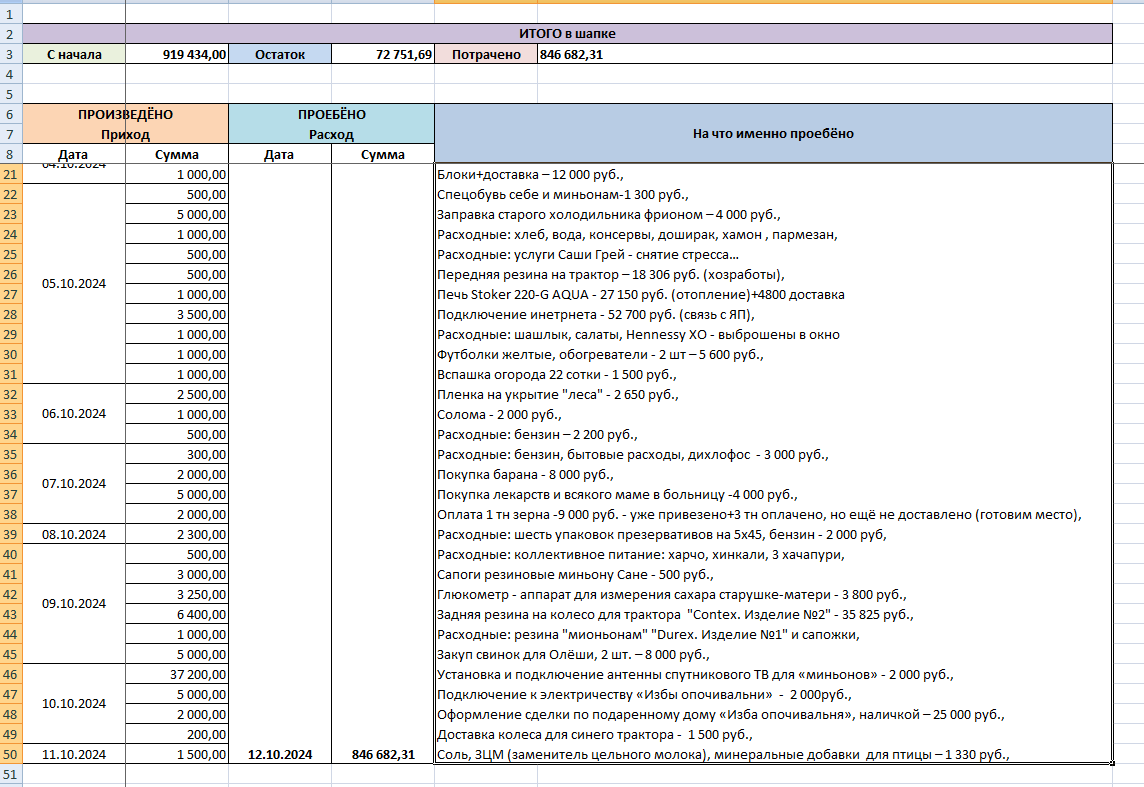
Task: Click the Печь Stoker 220-G AQUA text line
Action: pyautogui.click(x=641, y=295)
